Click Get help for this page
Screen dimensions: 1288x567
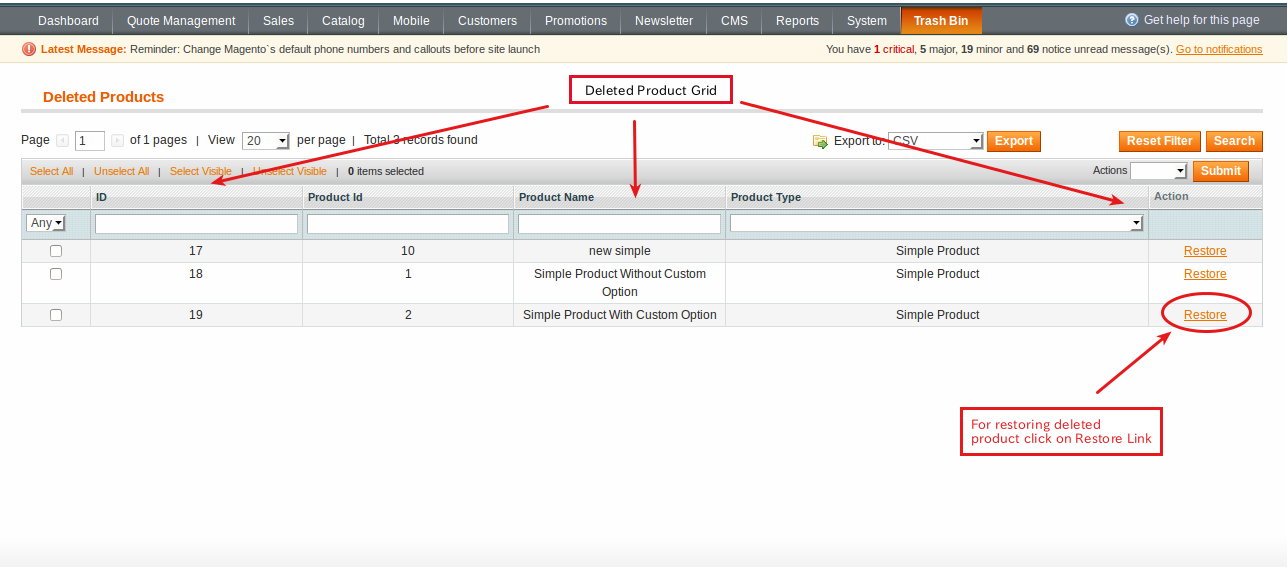click(1201, 20)
